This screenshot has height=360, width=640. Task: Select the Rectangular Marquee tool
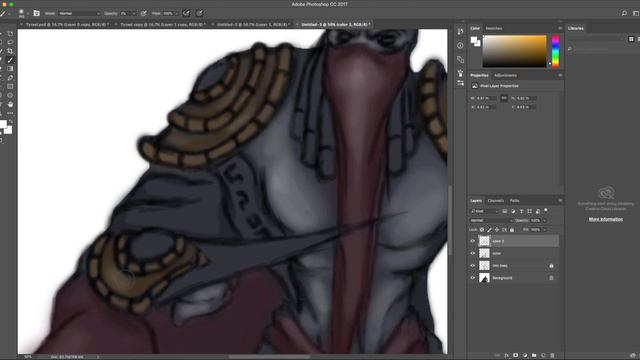coord(10,33)
